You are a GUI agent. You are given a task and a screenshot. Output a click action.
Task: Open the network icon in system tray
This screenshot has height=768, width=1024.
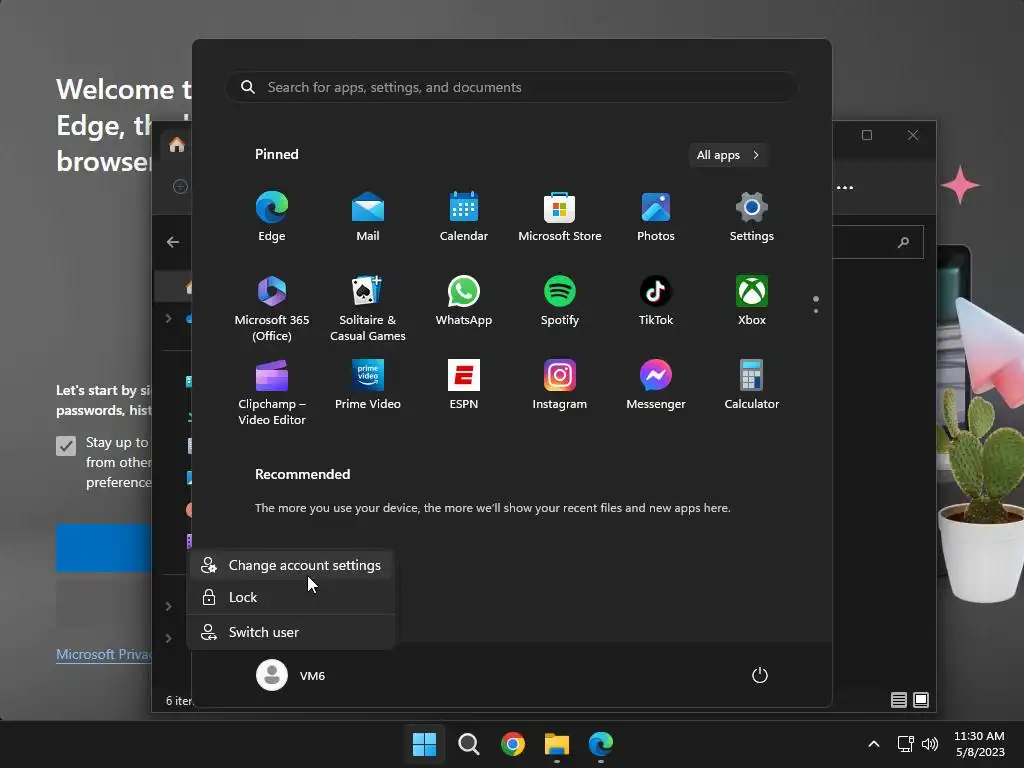pos(906,744)
